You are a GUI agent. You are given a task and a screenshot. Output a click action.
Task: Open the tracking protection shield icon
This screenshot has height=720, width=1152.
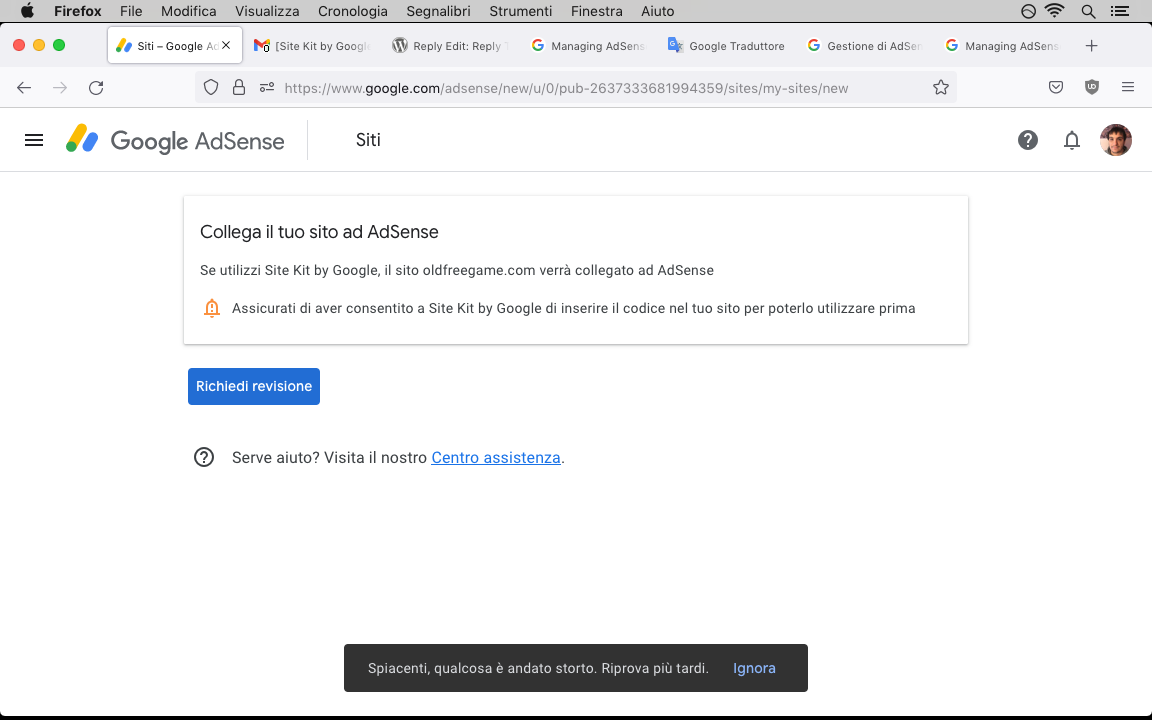[x=211, y=87]
